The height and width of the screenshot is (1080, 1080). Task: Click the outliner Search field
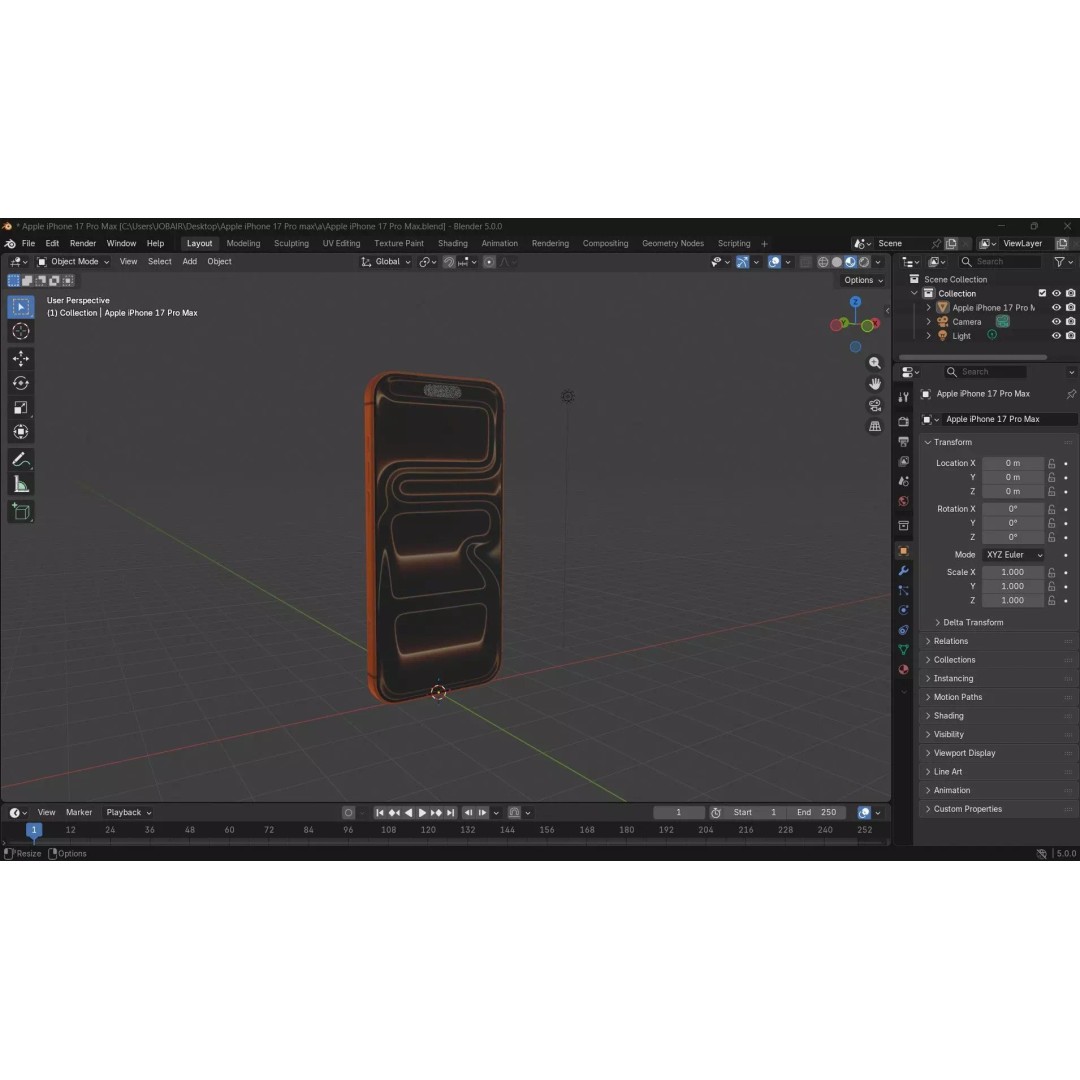(1000, 262)
